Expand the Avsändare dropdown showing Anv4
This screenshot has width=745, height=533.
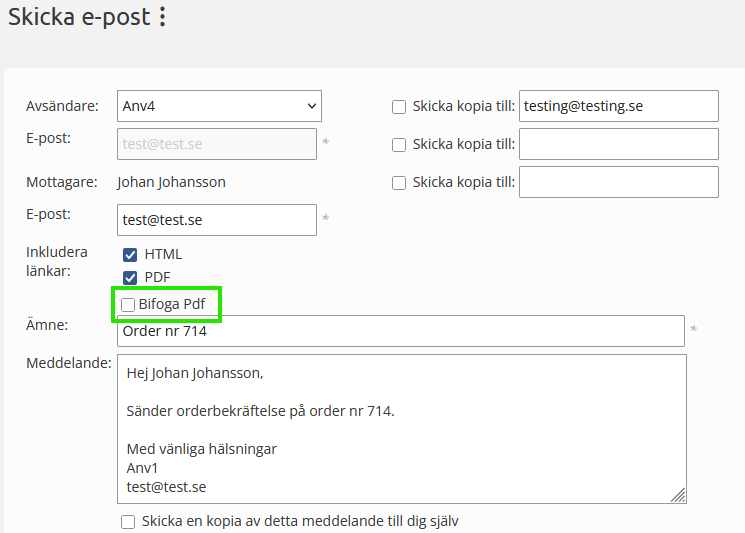click(219, 105)
